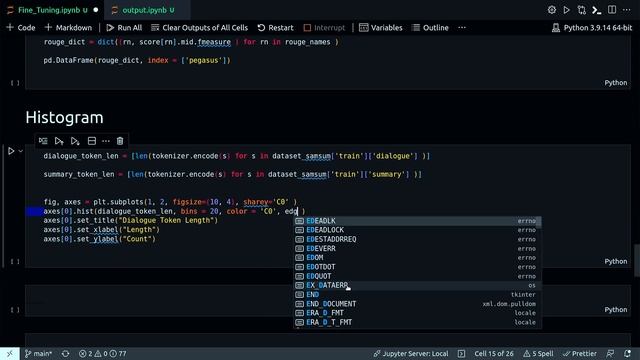Open the terminal prompt icon in title bar

pyautogui.click(x=597, y=10)
